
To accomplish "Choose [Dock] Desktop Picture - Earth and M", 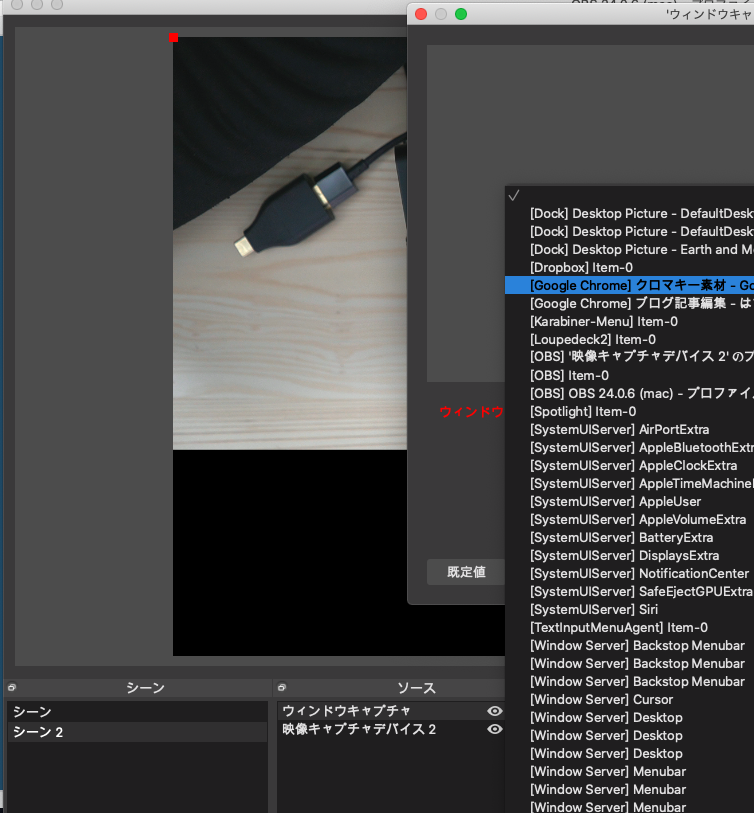I will point(630,249).
